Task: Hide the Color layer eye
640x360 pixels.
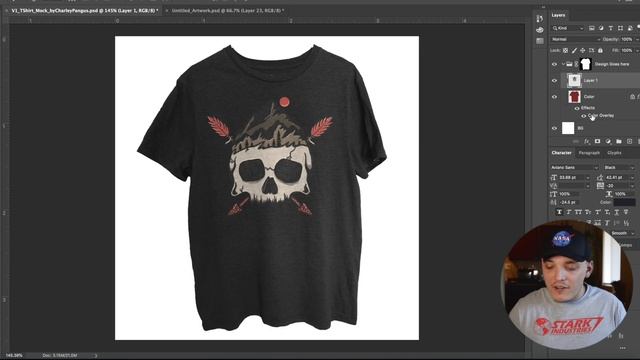Action: click(x=554, y=97)
